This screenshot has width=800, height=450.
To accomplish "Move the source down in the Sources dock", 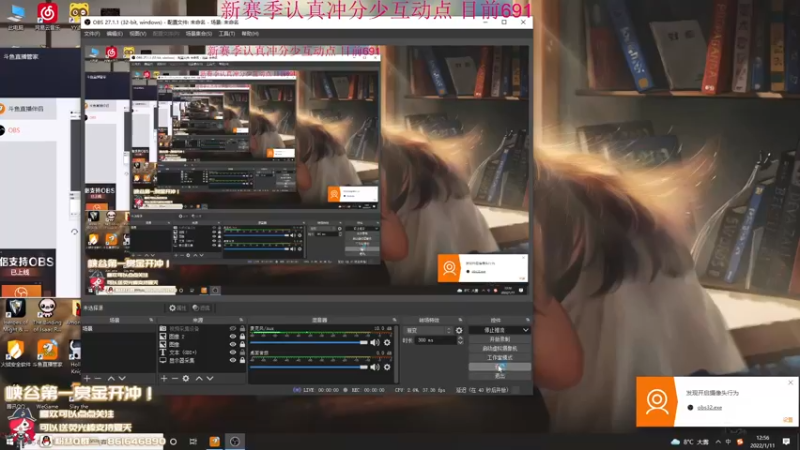I will [x=210, y=379].
